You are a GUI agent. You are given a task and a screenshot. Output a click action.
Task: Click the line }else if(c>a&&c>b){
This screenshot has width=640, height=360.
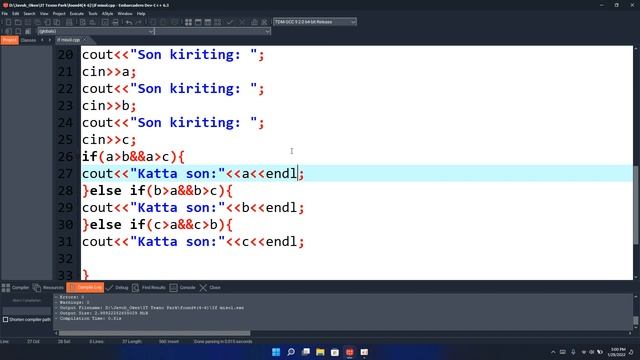[157, 224]
